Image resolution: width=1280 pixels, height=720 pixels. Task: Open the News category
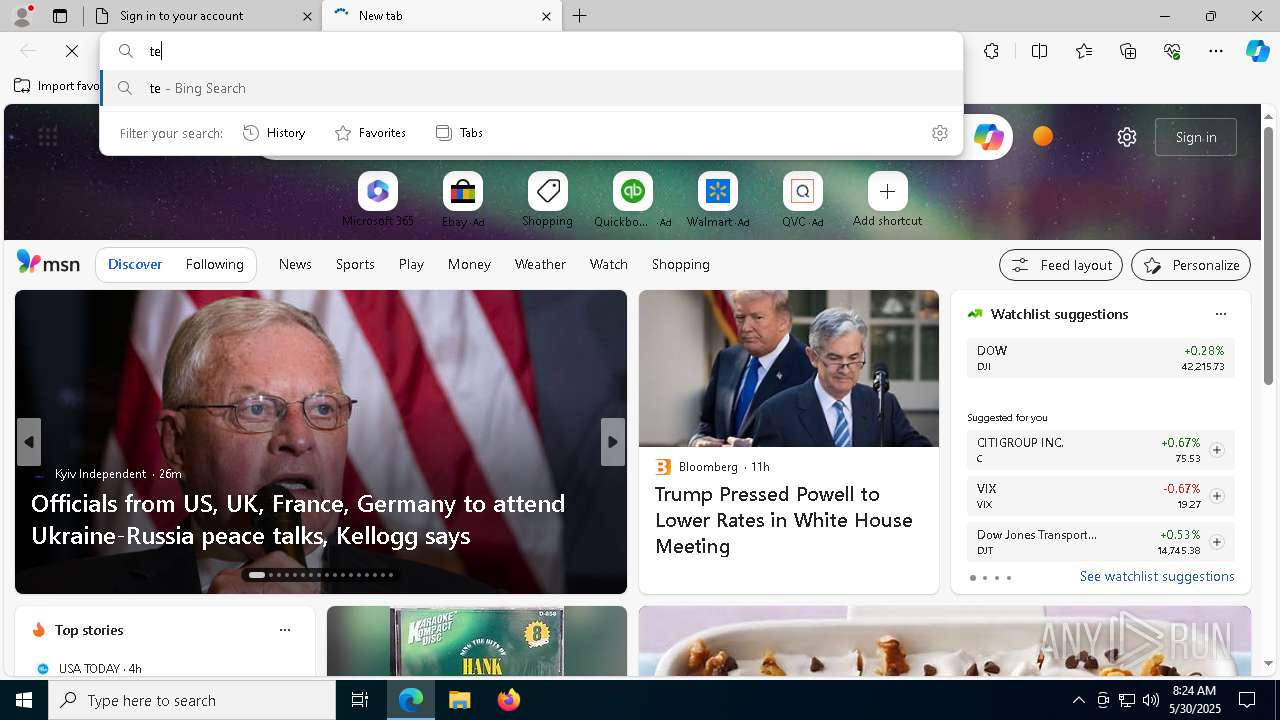pyautogui.click(x=295, y=264)
